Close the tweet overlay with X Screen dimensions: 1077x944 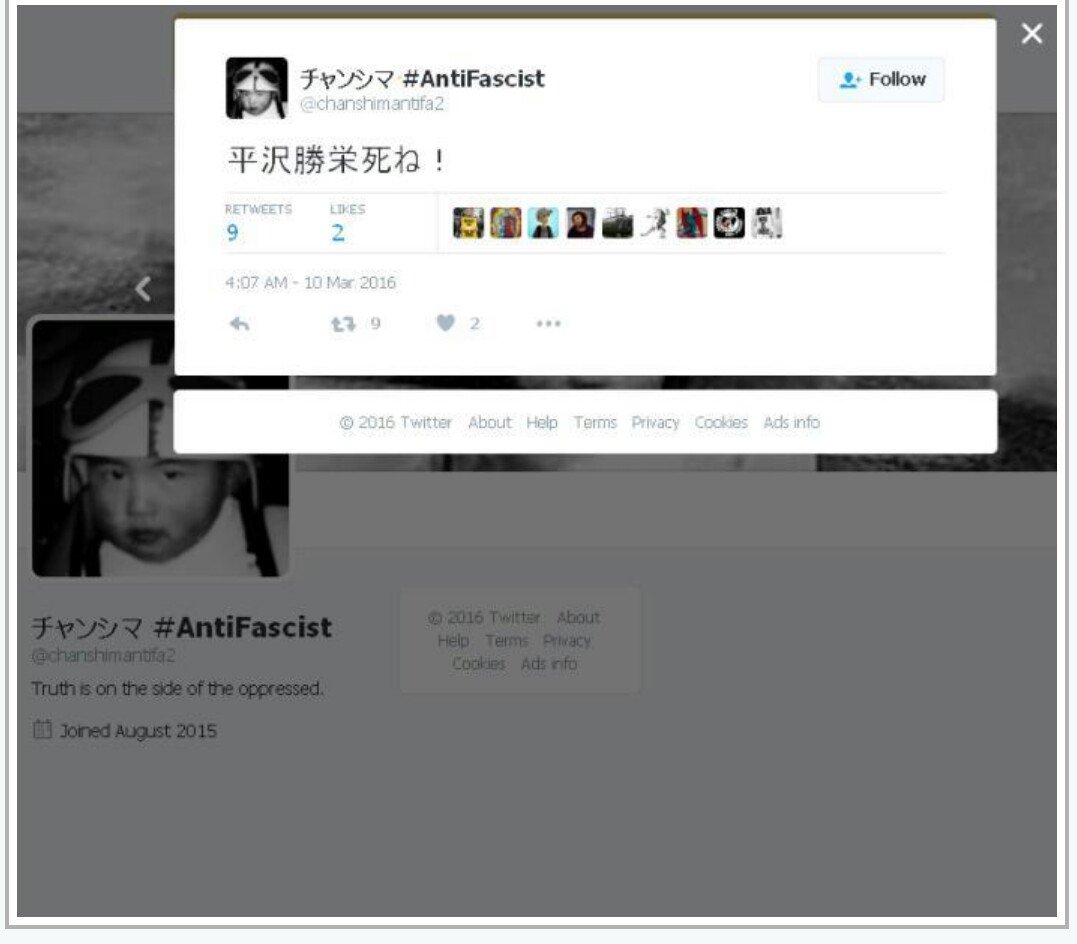1032,33
